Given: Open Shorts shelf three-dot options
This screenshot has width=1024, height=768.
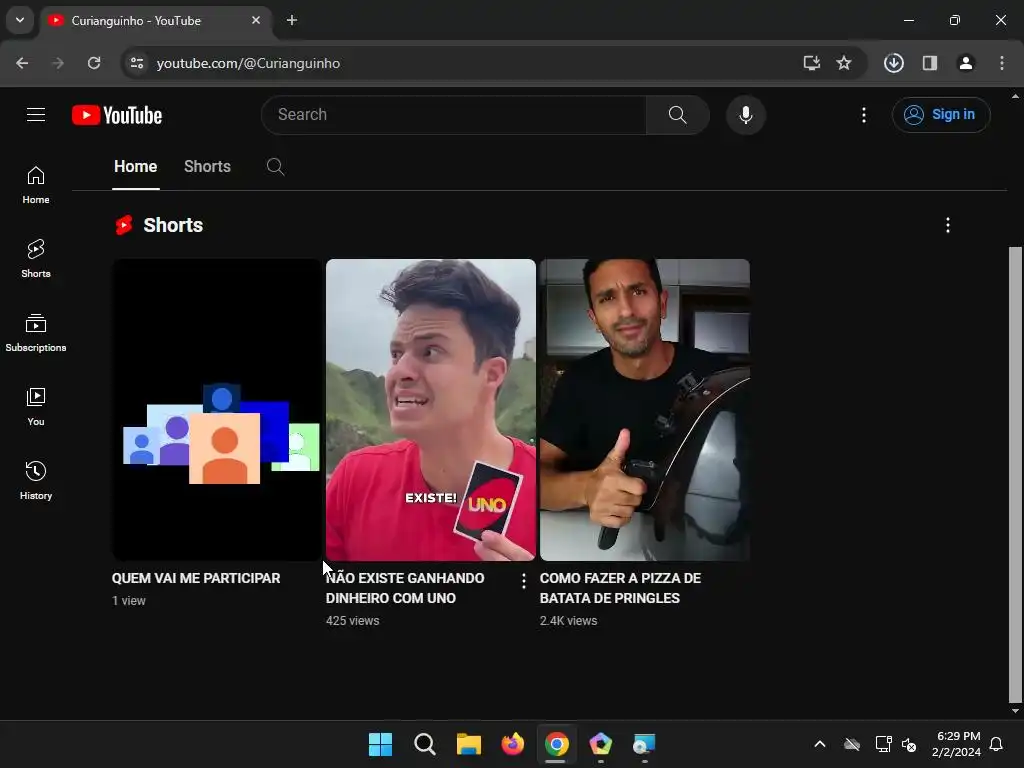Looking at the screenshot, I should tap(948, 225).
